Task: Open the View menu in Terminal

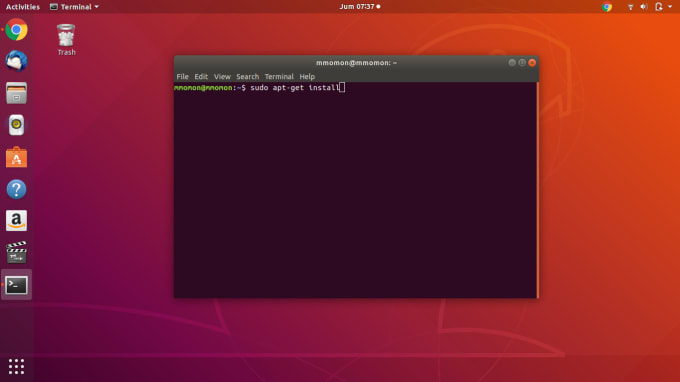Action: [222, 76]
